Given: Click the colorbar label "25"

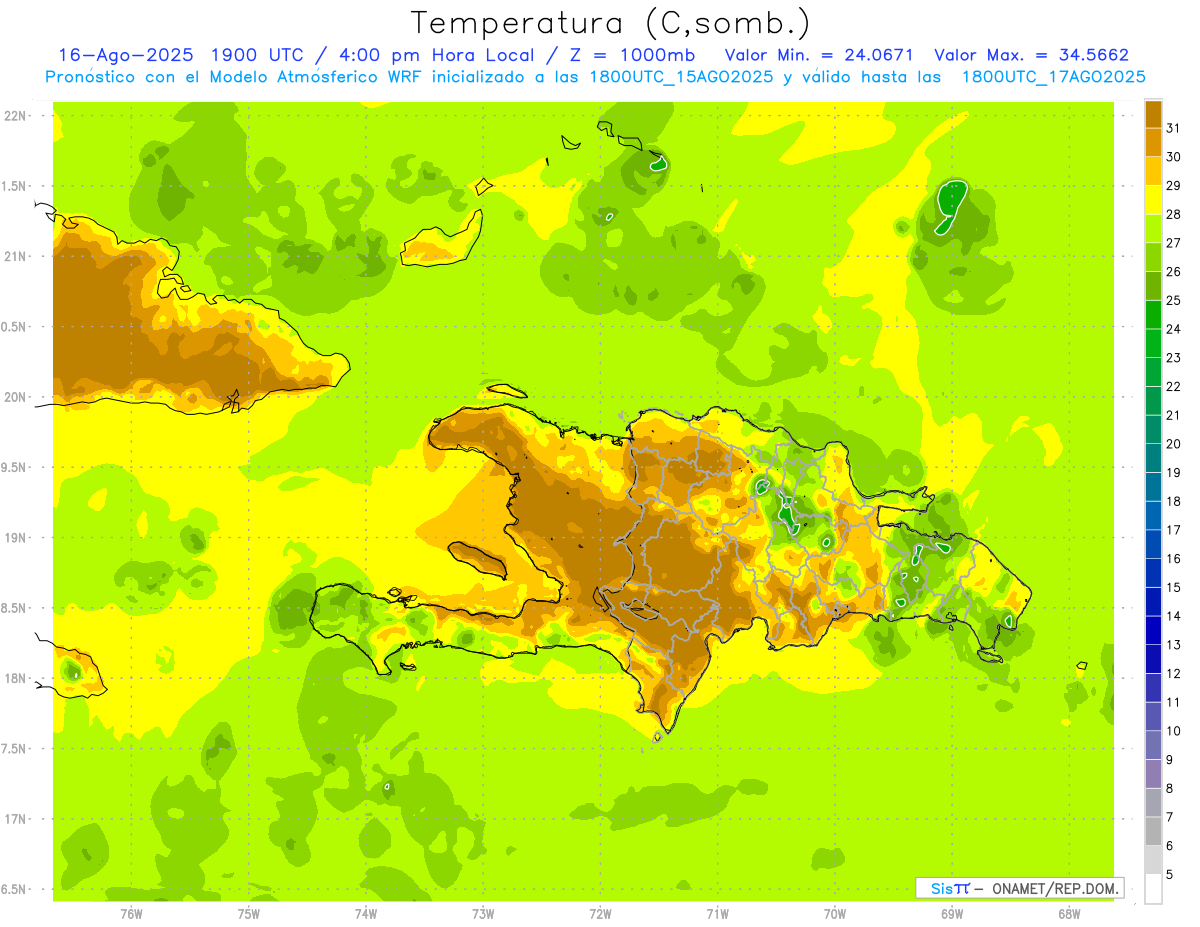Looking at the screenshot, I should click(1174, 300).
